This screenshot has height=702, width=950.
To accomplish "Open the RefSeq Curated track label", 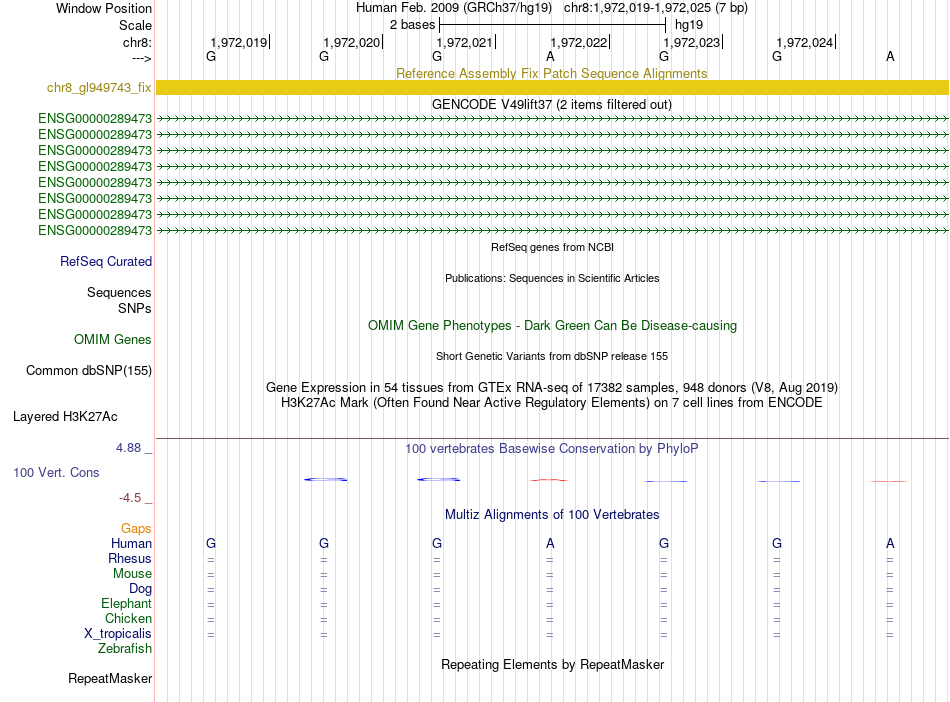I will [105, 262].
